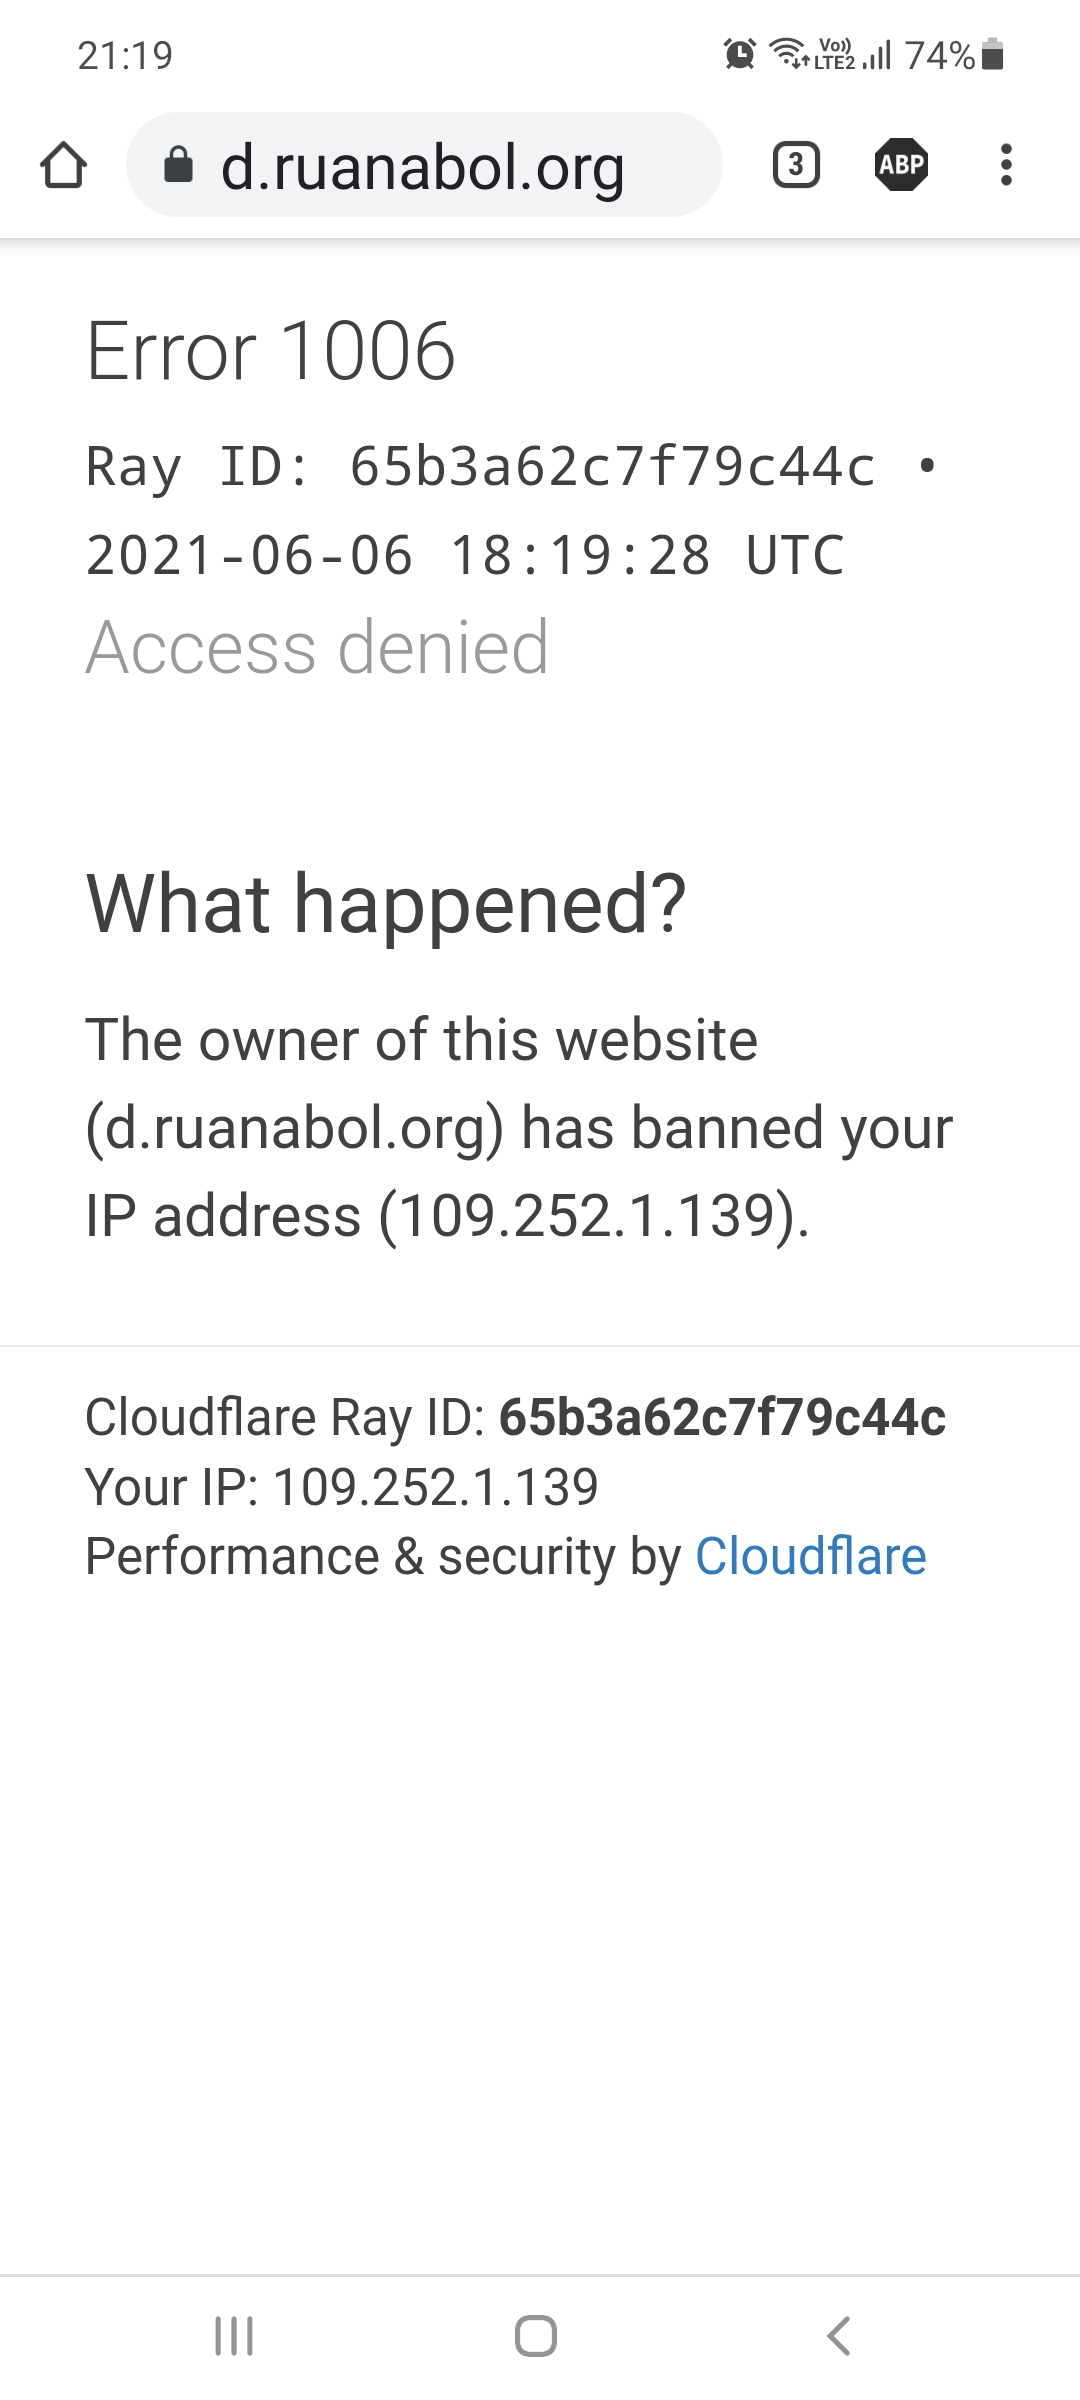The width and height of the screenshot is (1080, 2400).
Task: Tap the "Access denied" text
Action: (317, 648)
